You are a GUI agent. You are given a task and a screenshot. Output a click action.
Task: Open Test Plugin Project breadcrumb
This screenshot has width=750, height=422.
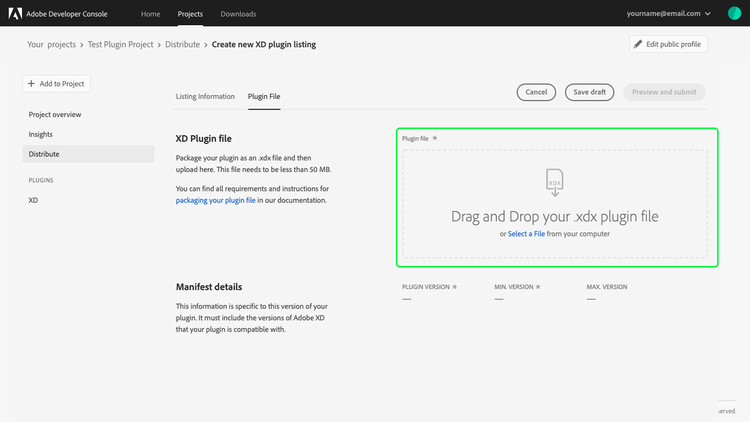tap(121, 44)
